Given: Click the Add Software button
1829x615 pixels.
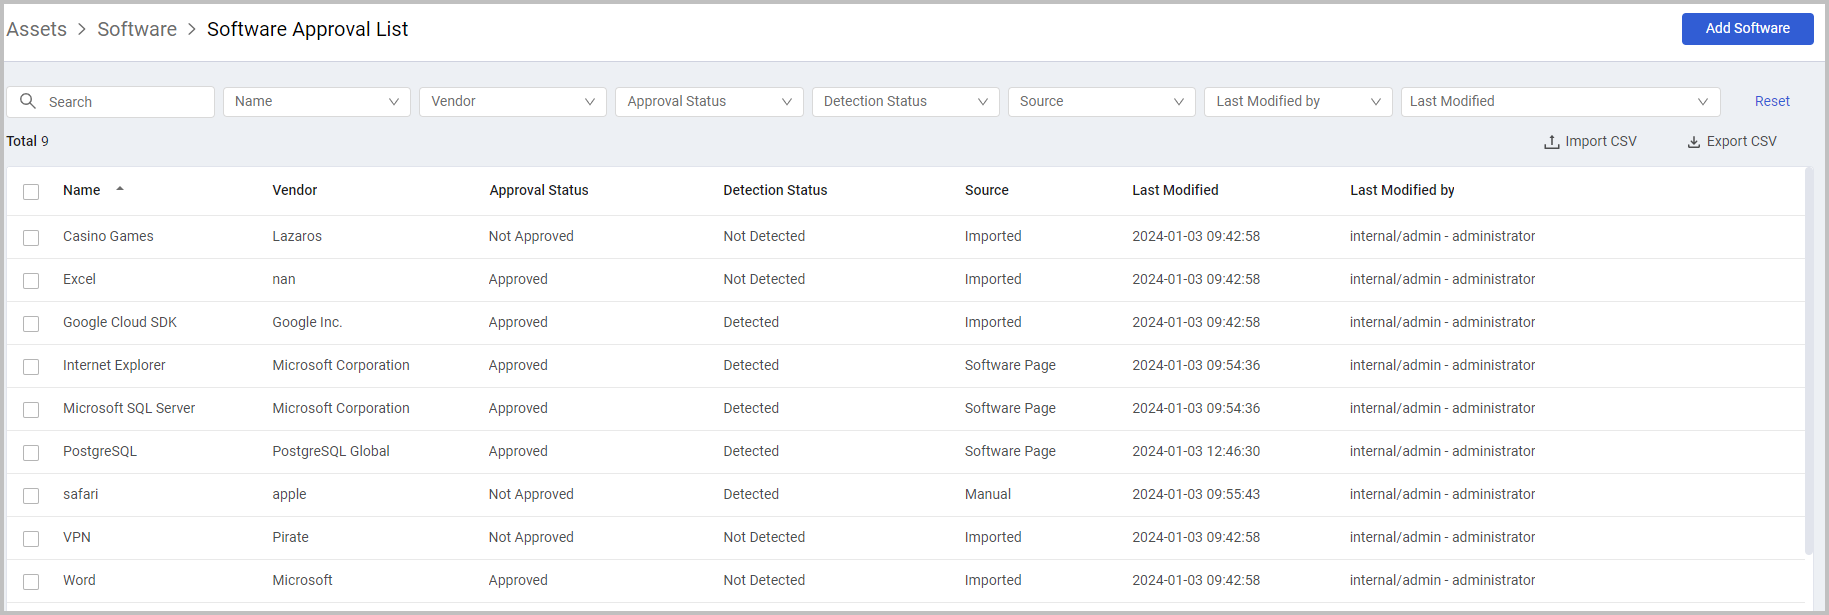Looking at the screenshot, I should click(1747, 28).
